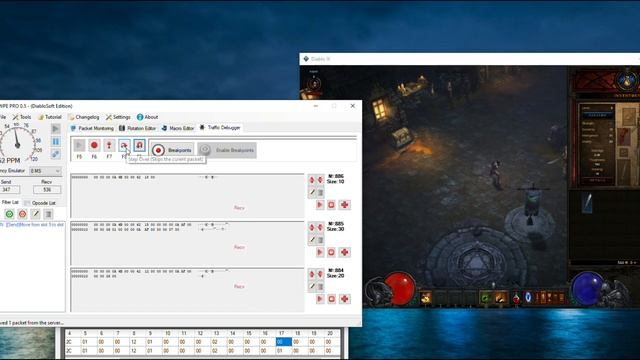Click the pencil edit icon for packet 885
Screen dimensions: 640x360
[x=312, y=240]
